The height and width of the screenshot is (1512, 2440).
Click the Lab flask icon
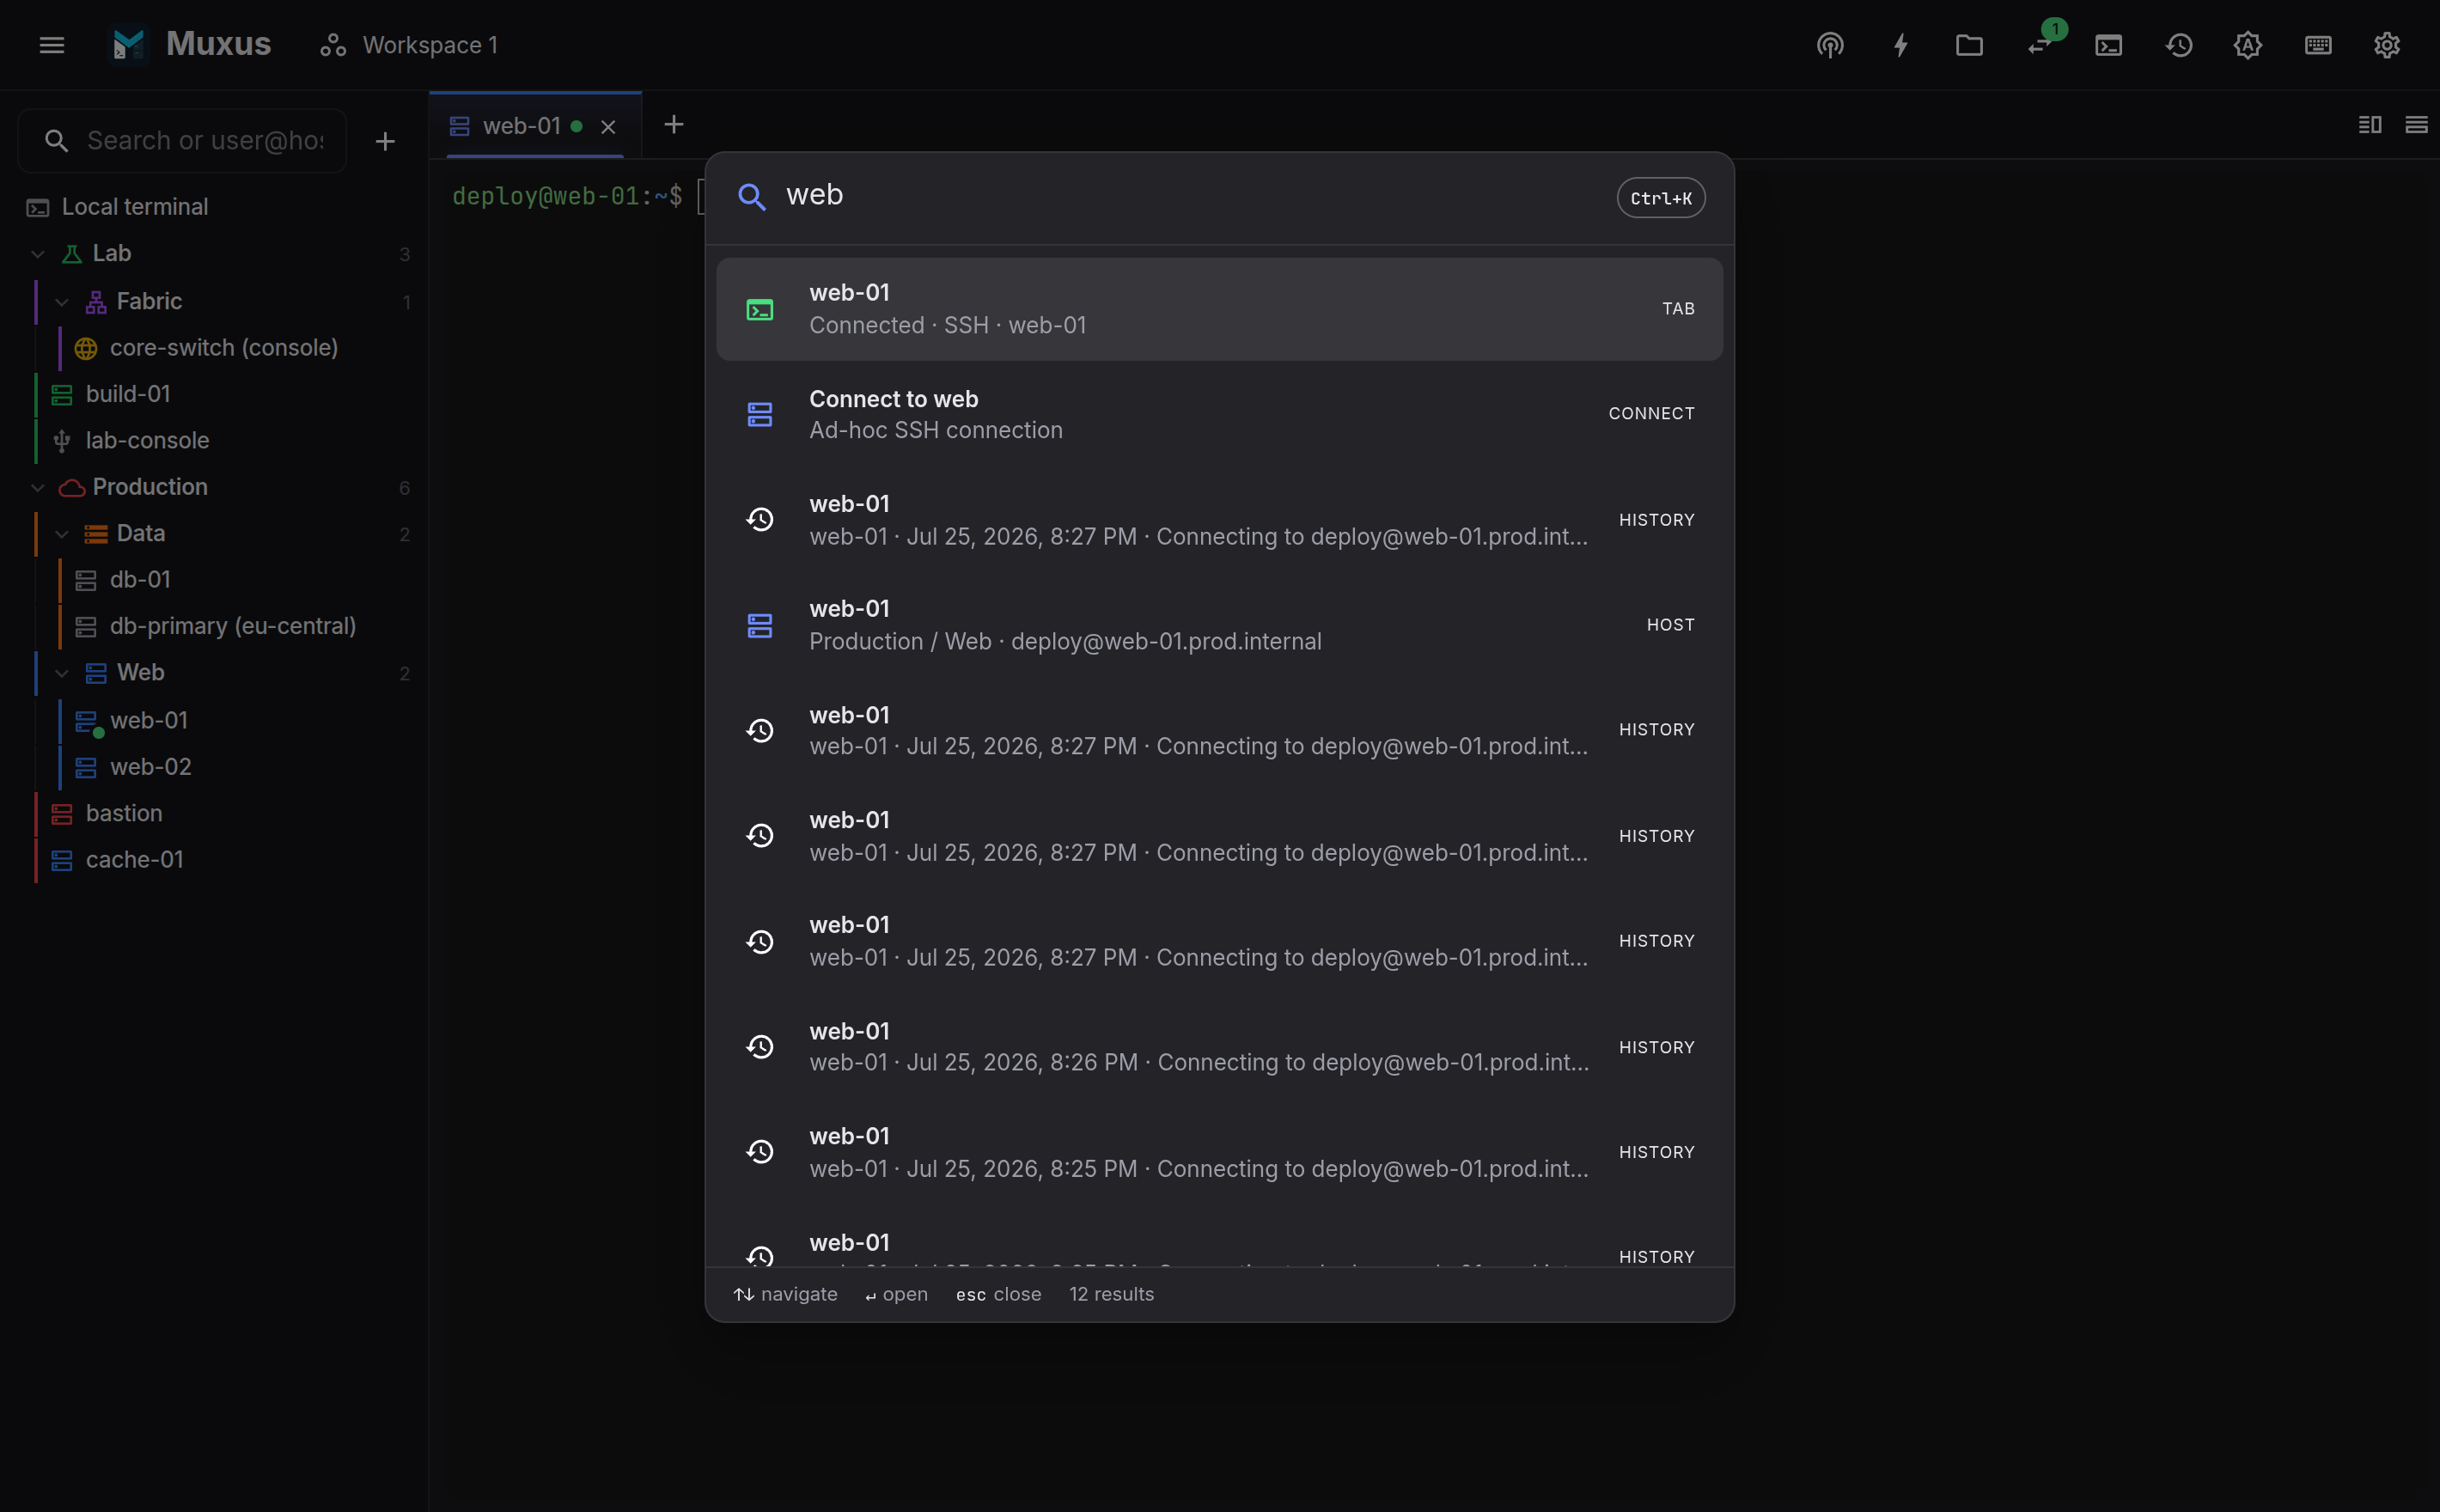[x=72, y=254]
